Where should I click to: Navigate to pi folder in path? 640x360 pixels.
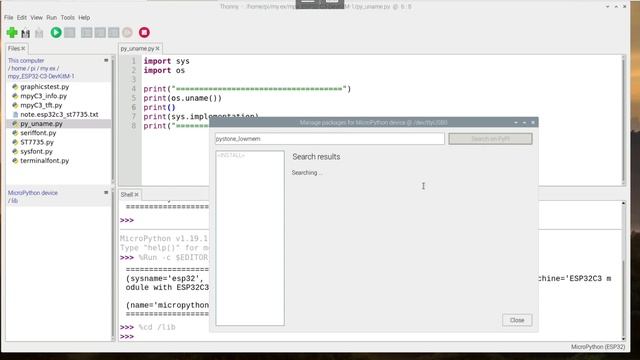[x=33, y=69]
